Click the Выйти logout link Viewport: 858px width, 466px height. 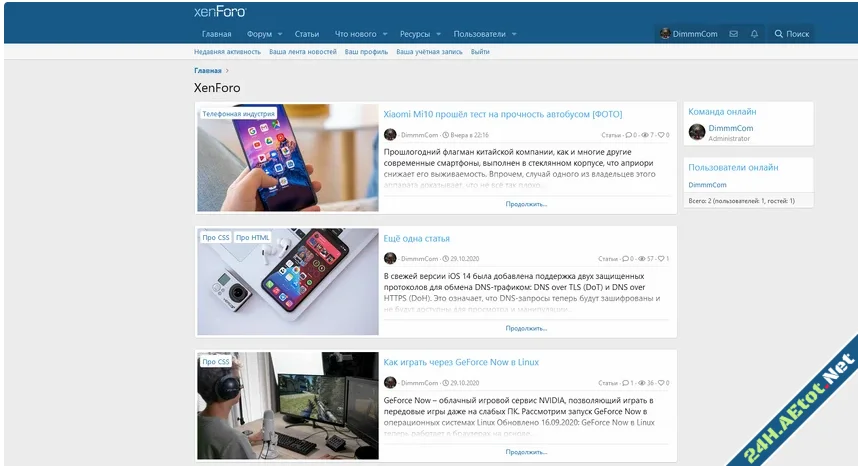point(480,51)
